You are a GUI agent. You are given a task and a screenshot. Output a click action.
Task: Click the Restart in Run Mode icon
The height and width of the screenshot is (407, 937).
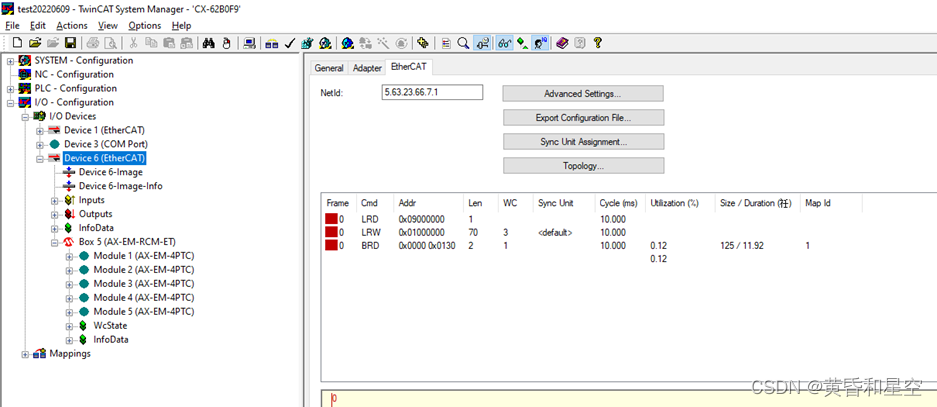click(324, 43)
